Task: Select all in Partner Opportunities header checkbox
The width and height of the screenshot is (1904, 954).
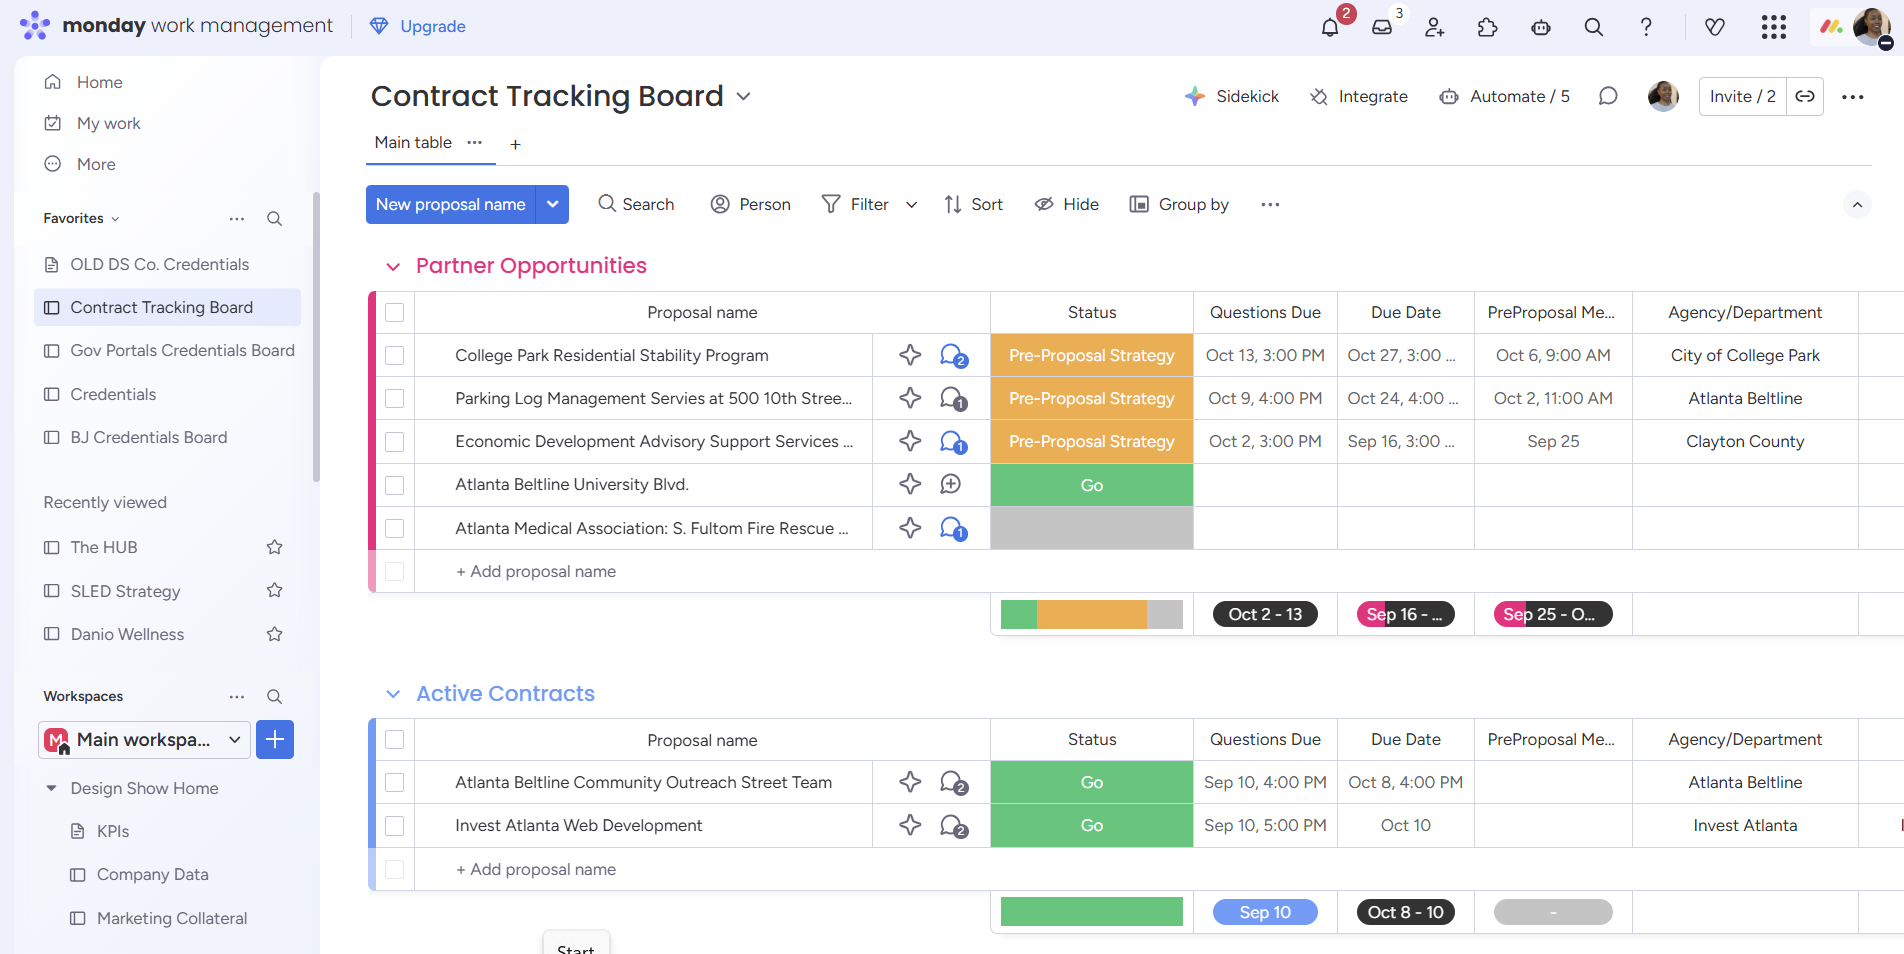Action: click(395, 313)
